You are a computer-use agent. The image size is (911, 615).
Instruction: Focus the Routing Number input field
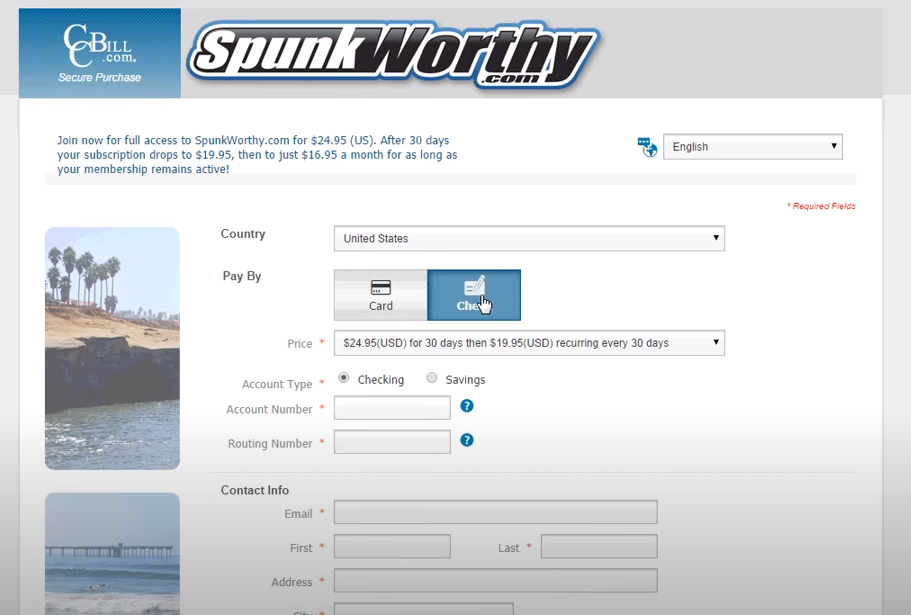click(x=392, y=442)
